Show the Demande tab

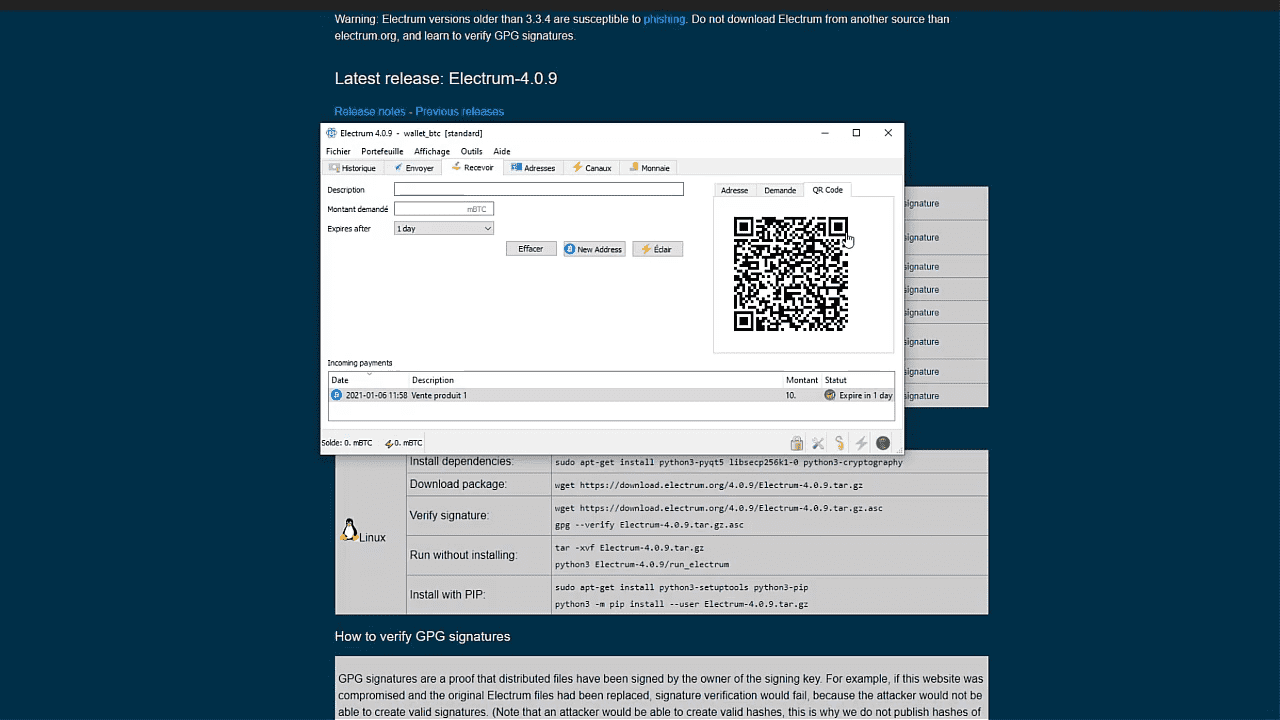780,190
